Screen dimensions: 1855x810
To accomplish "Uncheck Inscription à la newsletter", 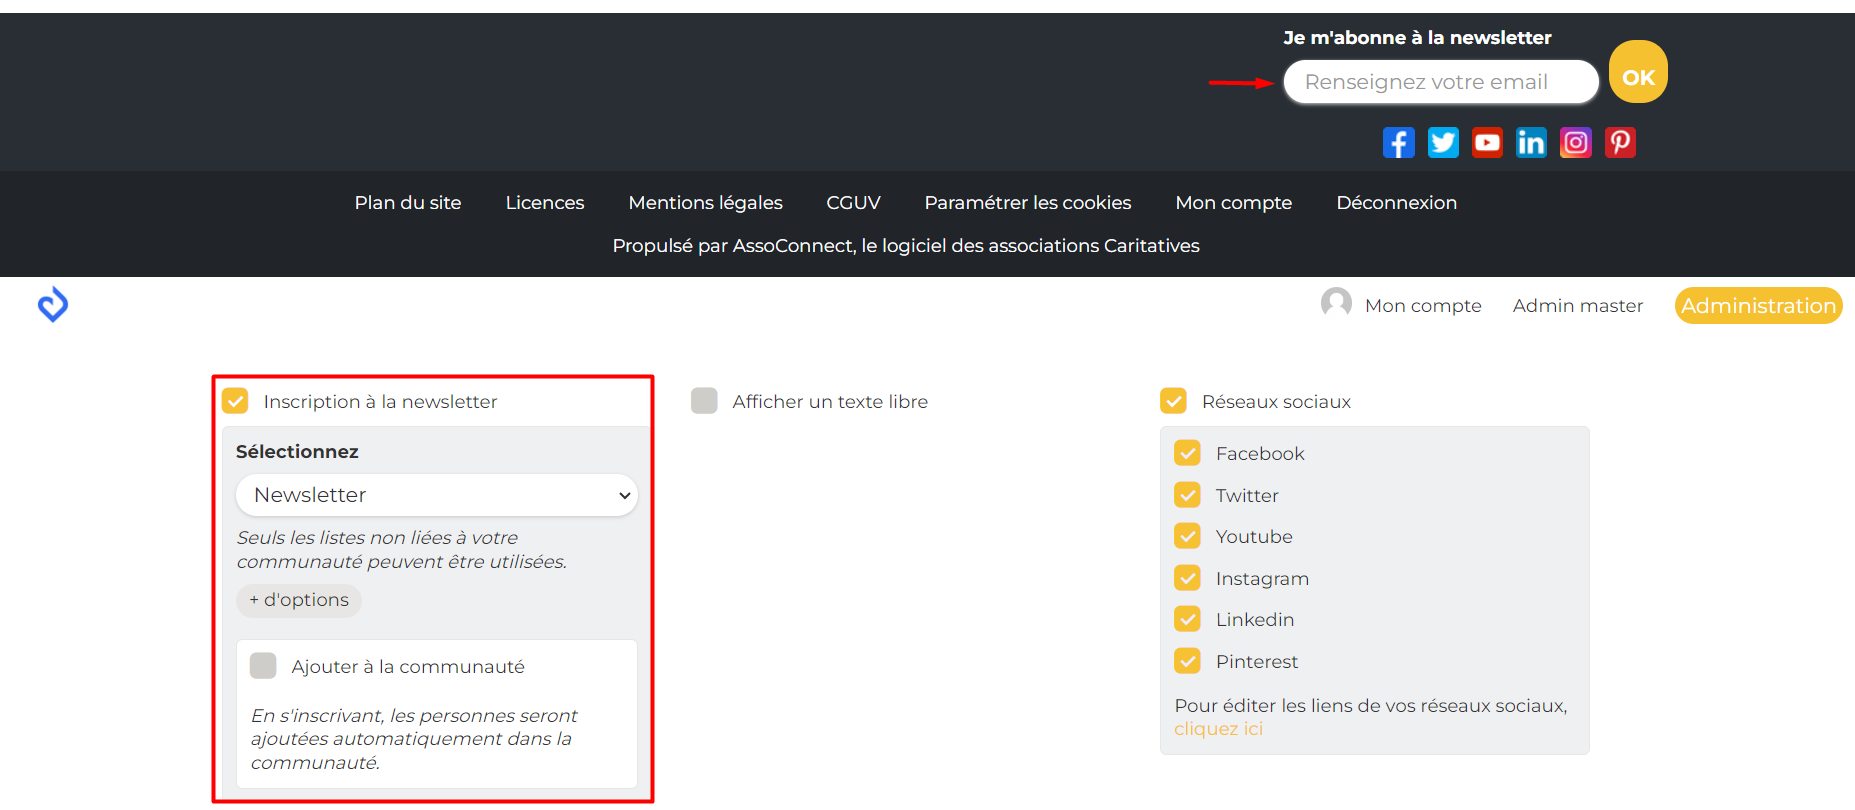I will pos(235,401).
